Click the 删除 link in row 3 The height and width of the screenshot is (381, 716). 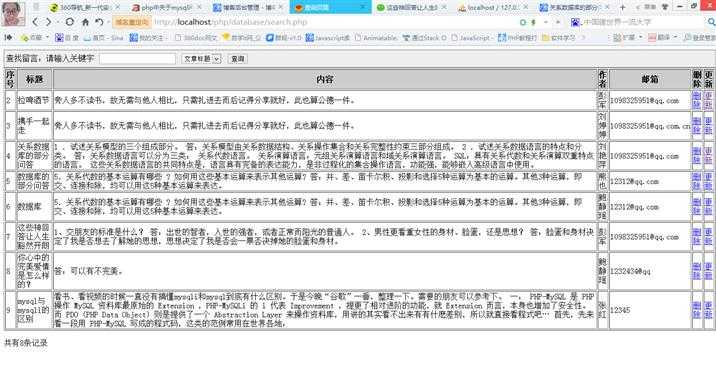[696, 126]
